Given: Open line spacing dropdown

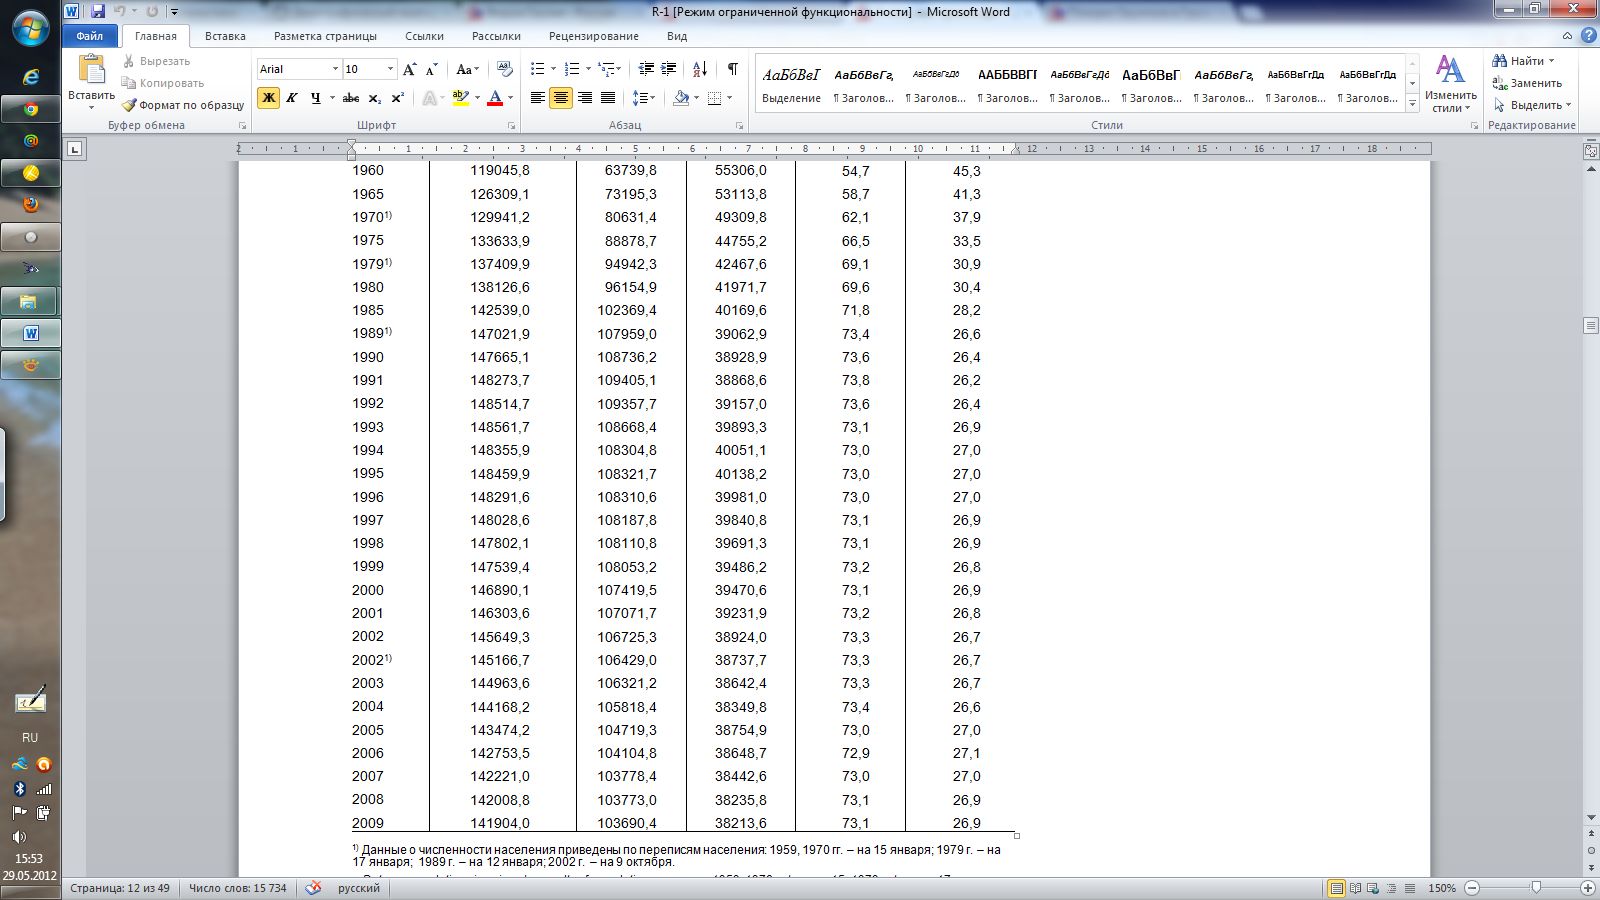Looking at the screenshot, I should (x=644, y=98).
